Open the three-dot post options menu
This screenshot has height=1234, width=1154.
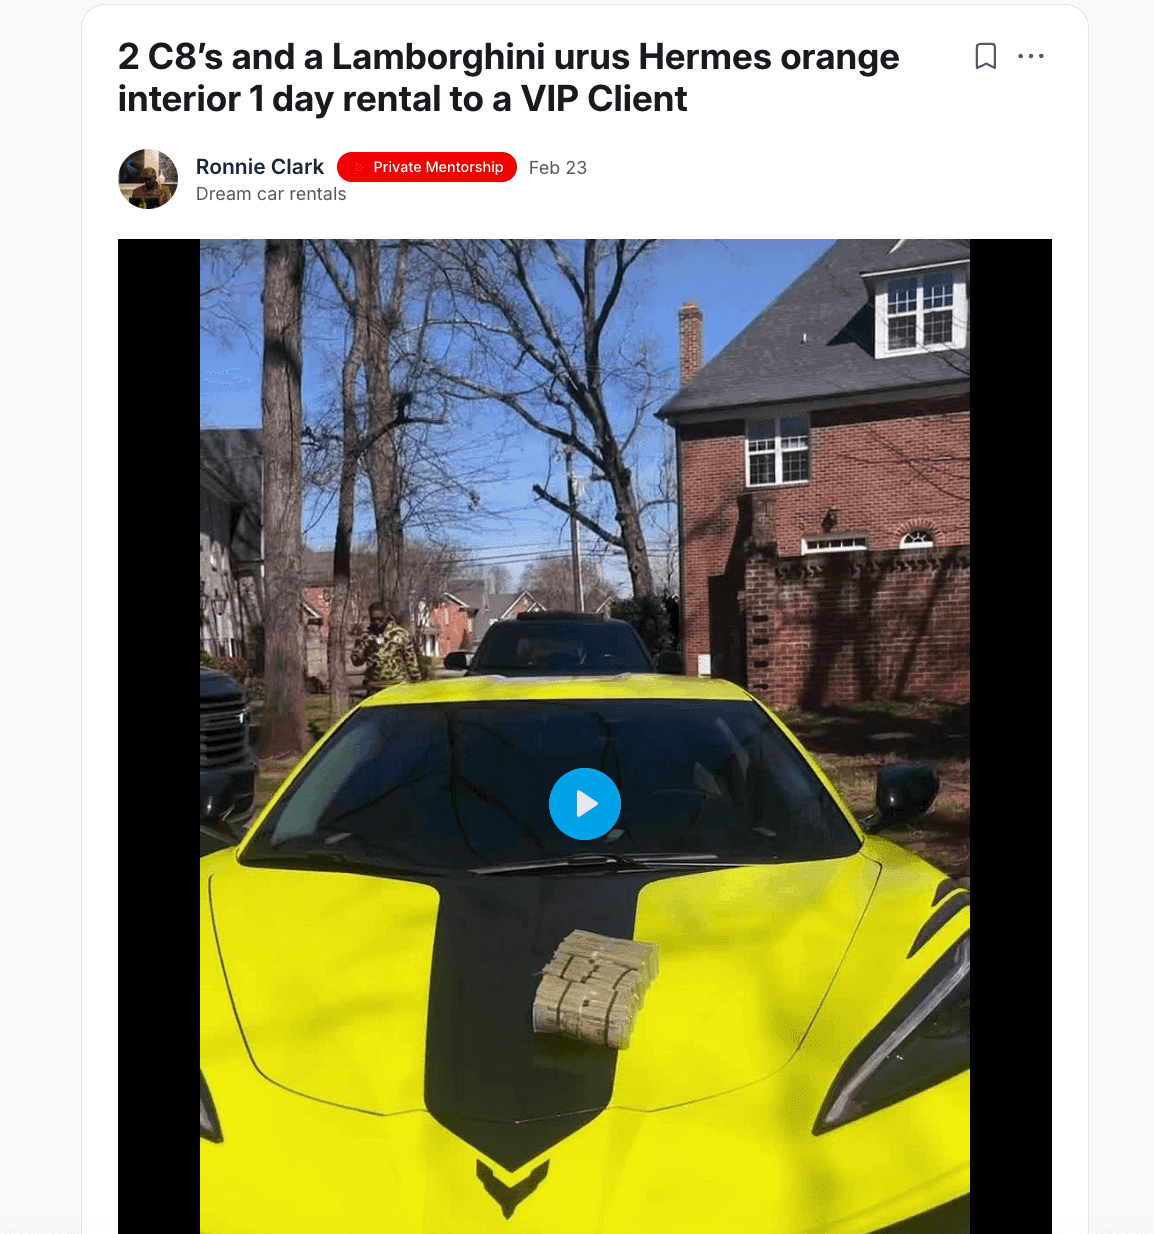tap(1030, 56)
